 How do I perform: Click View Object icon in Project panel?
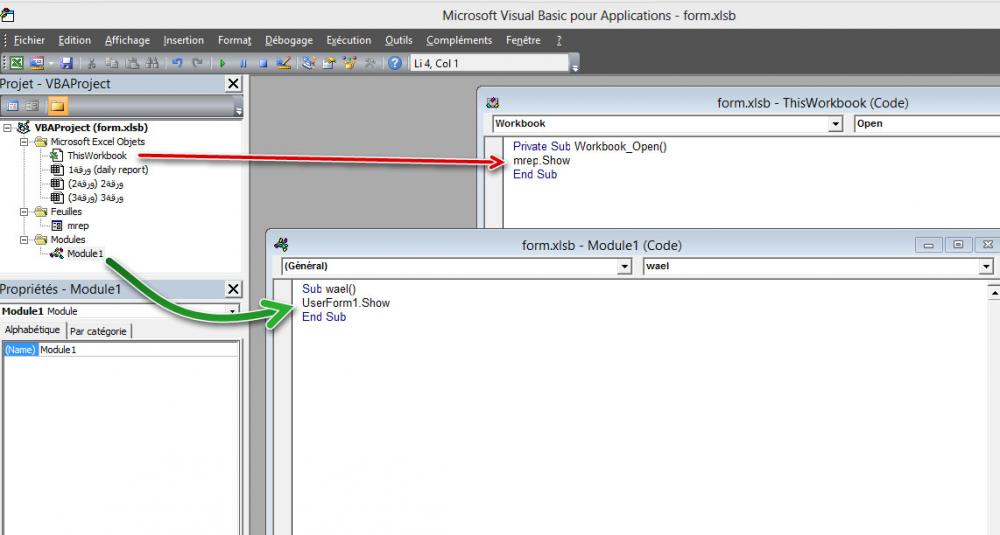[32, 106]
